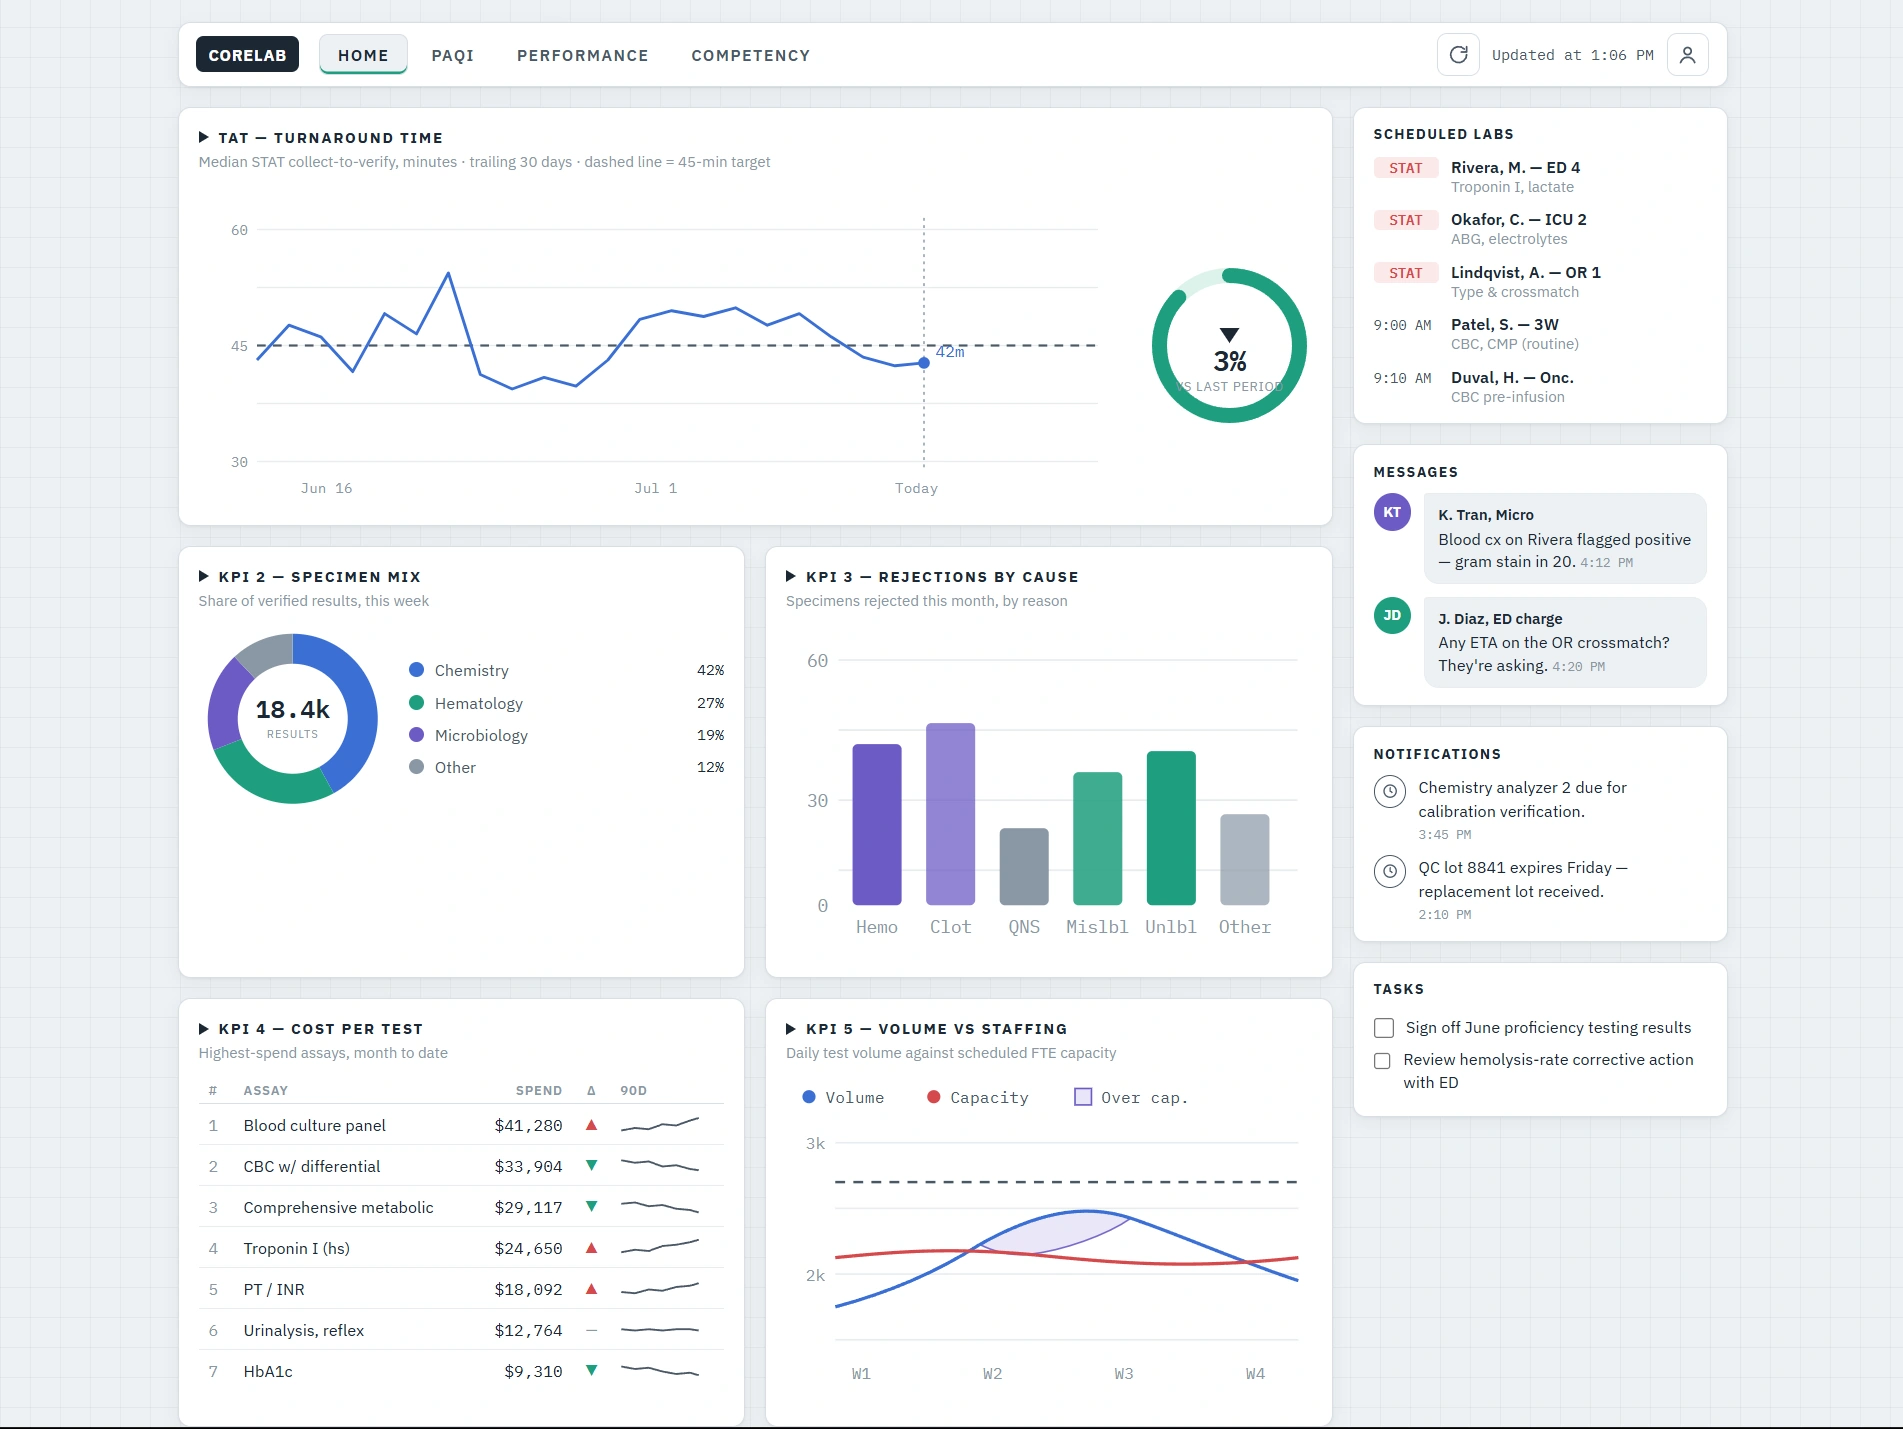Click the JD avatar for J. Diaz
1903x1429 pixels.
pyautogui.click(x=1392, y=616)
